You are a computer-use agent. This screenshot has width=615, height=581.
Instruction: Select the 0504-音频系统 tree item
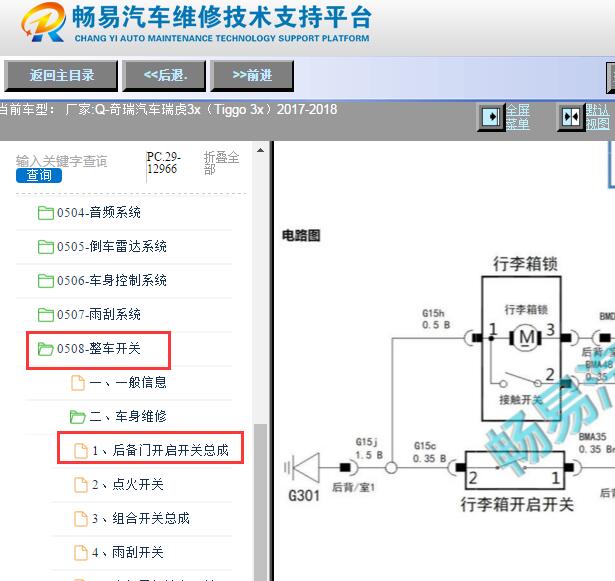pos(99,213)
